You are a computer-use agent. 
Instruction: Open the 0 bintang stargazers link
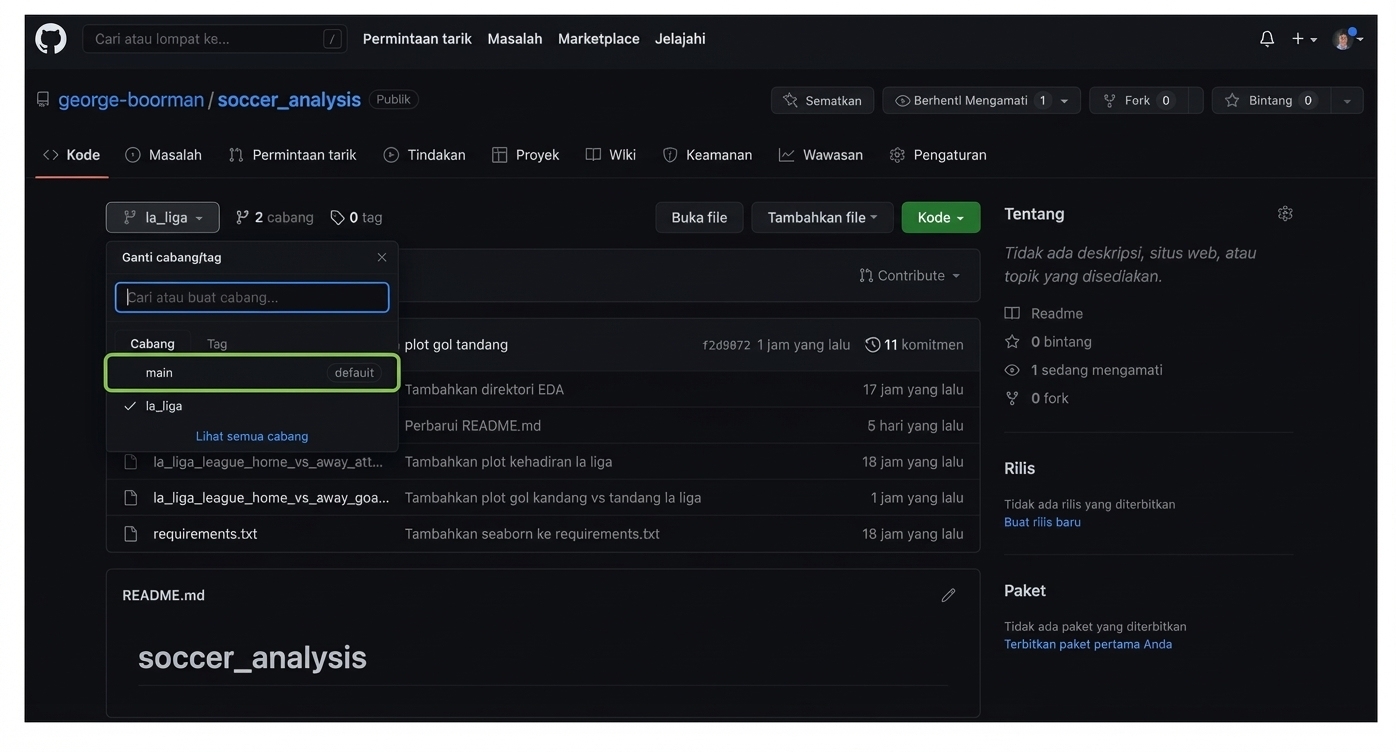(x=1048, y=341)
